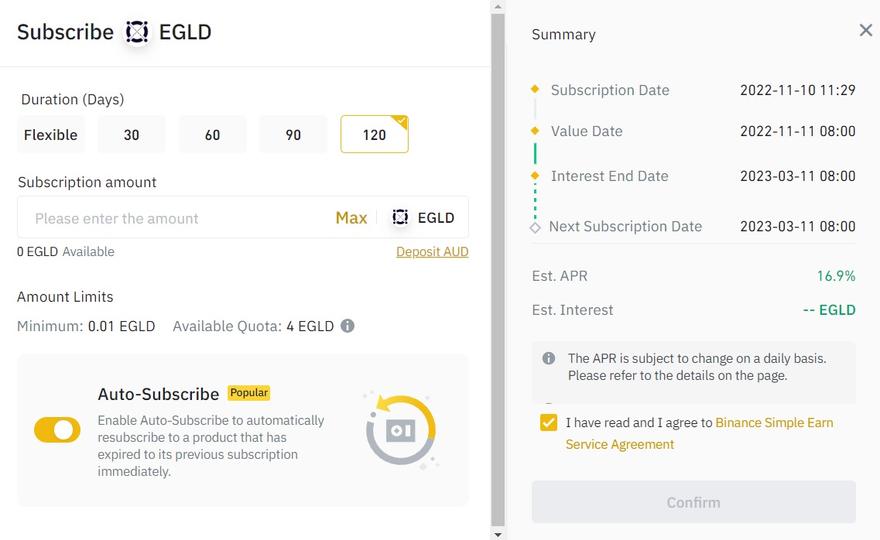
Task: Choose the 30 days duration
Action: tap(132, 135)
